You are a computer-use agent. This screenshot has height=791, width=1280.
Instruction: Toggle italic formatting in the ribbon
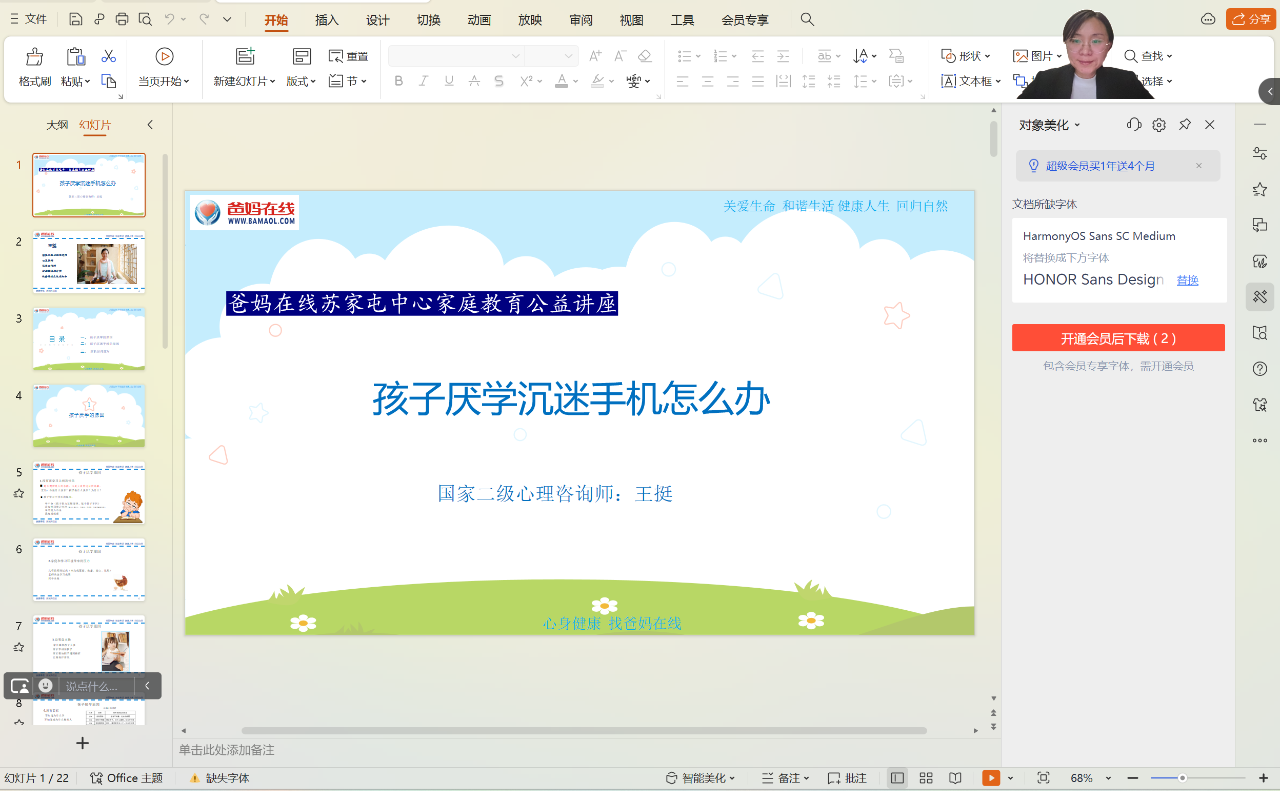(x=422, y=81)
